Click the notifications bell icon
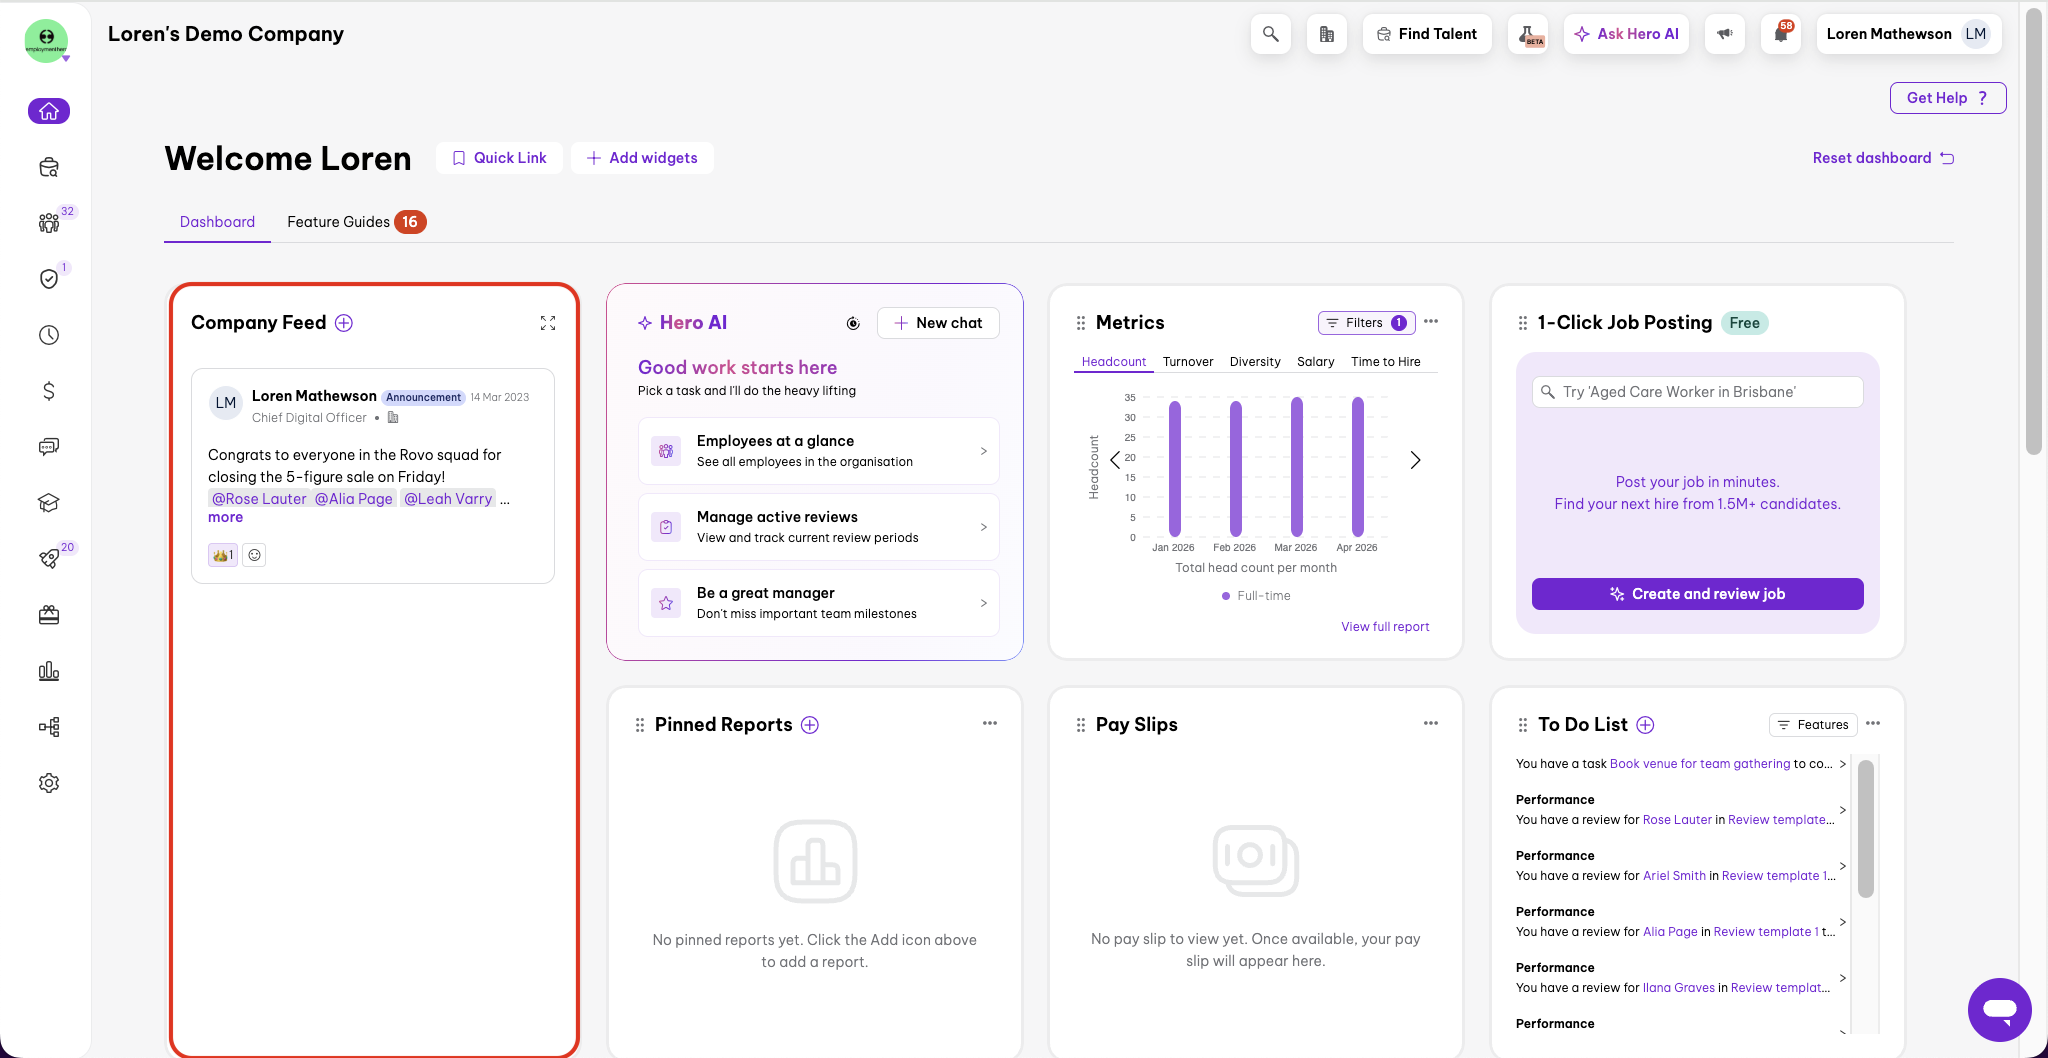Viewport: 2048px width, 1058px height. [x=1781, y=34]
